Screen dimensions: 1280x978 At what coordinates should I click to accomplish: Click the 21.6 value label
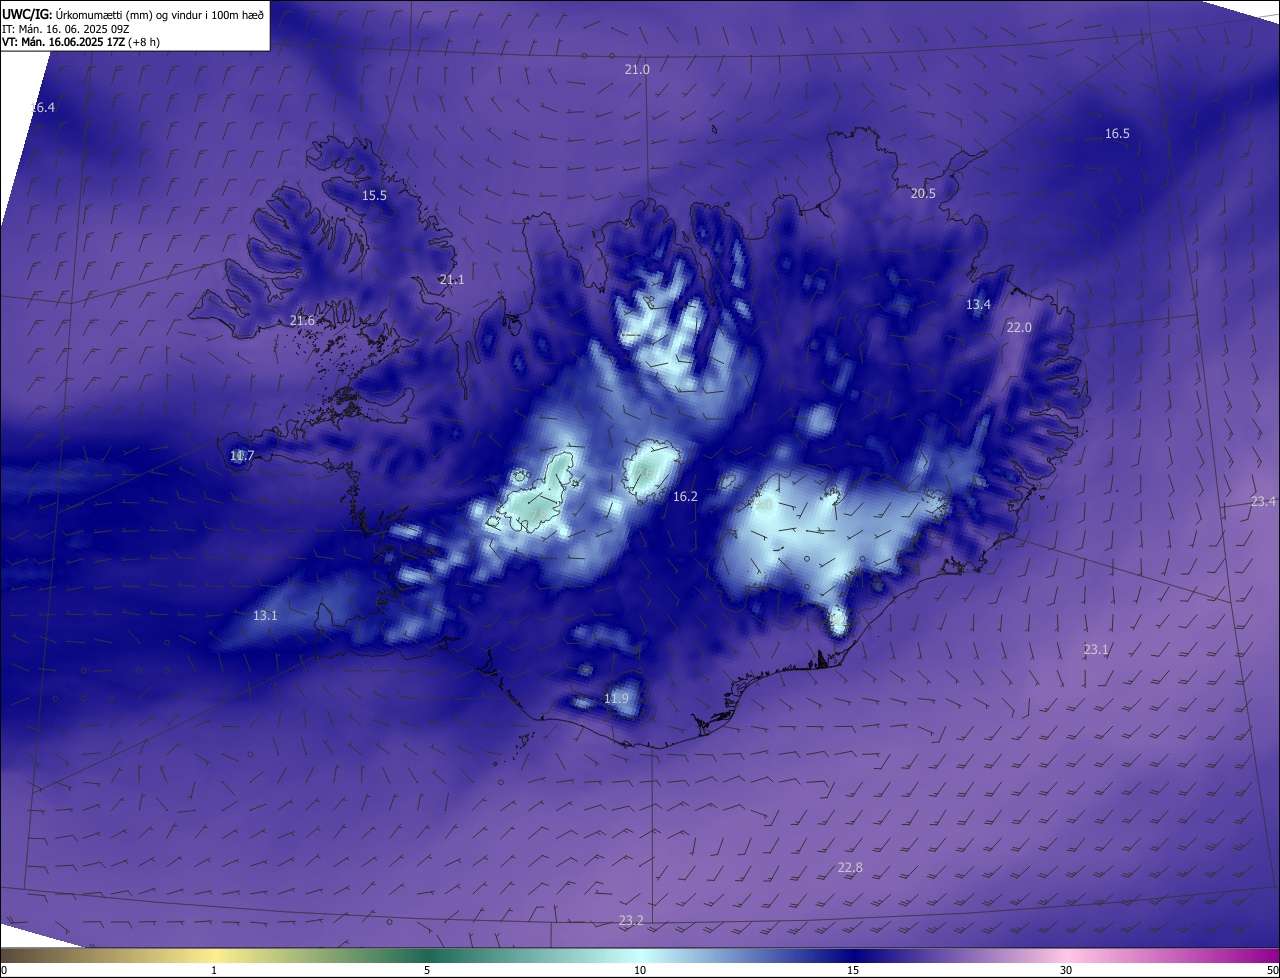tap(302, 320)
